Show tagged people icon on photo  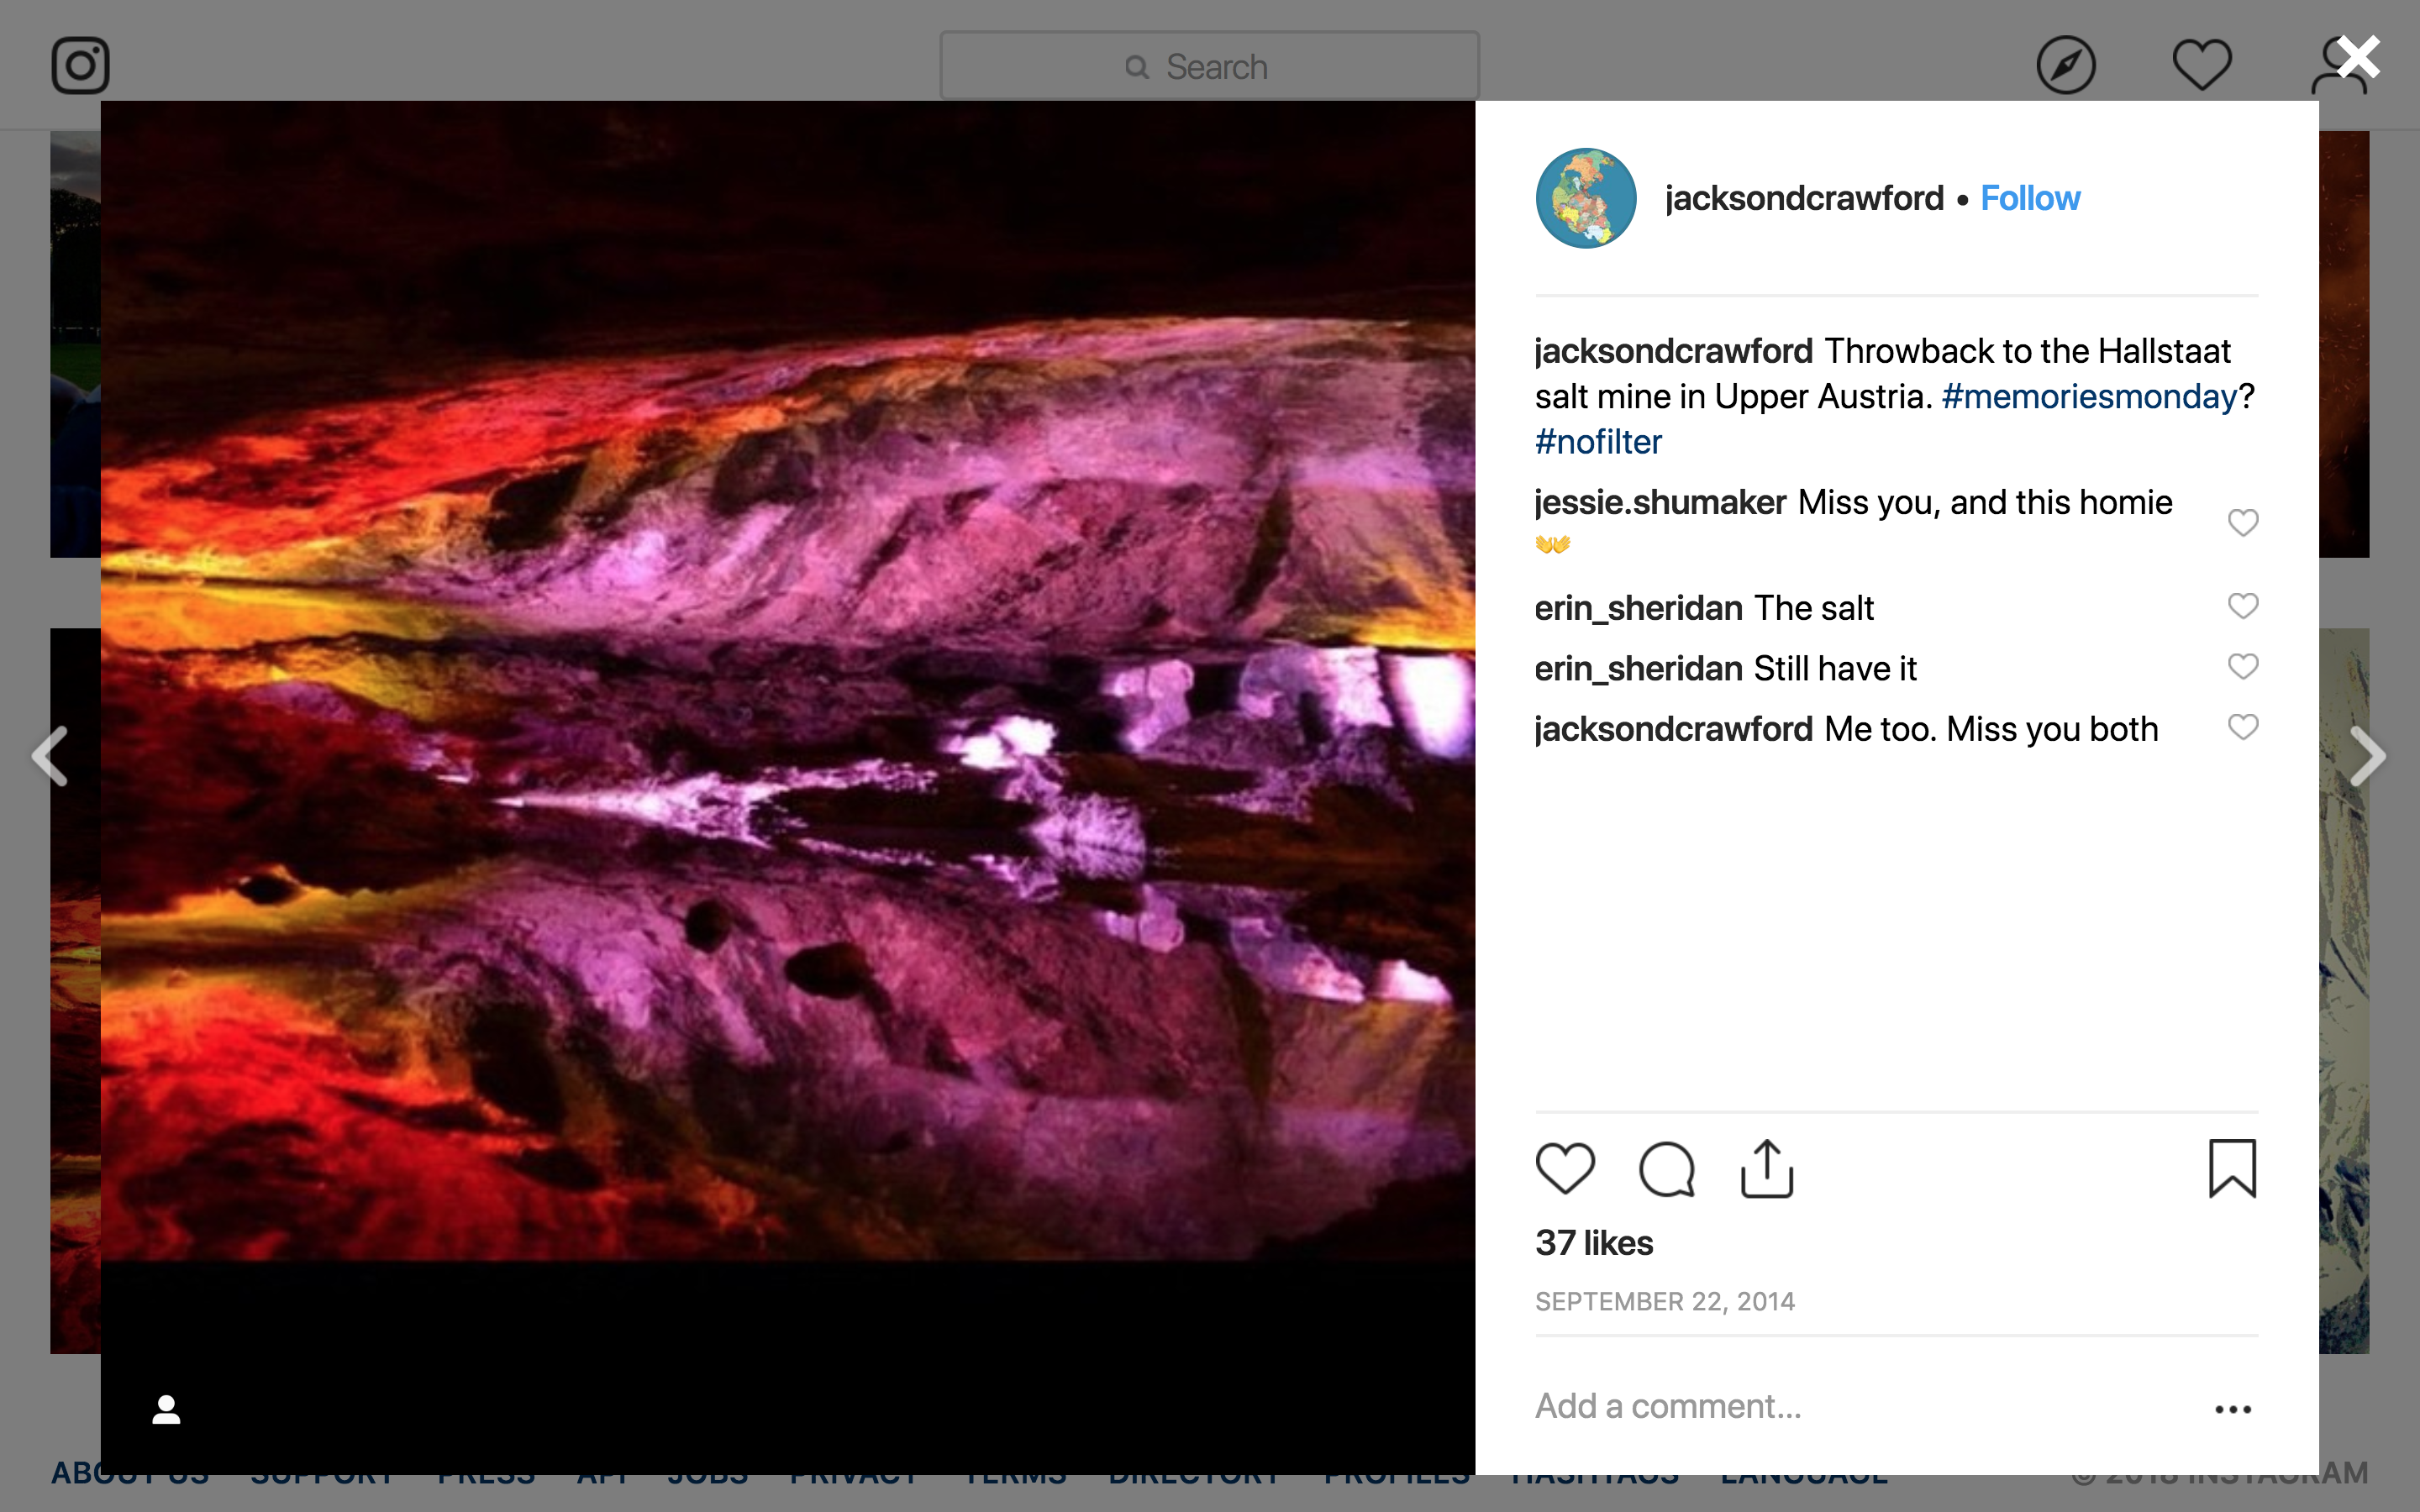point(166,1409)
